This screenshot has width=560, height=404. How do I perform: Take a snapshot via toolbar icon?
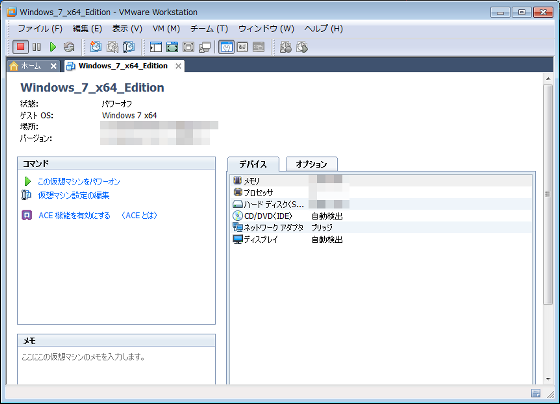pyautogui.click(x=95, y=47)
